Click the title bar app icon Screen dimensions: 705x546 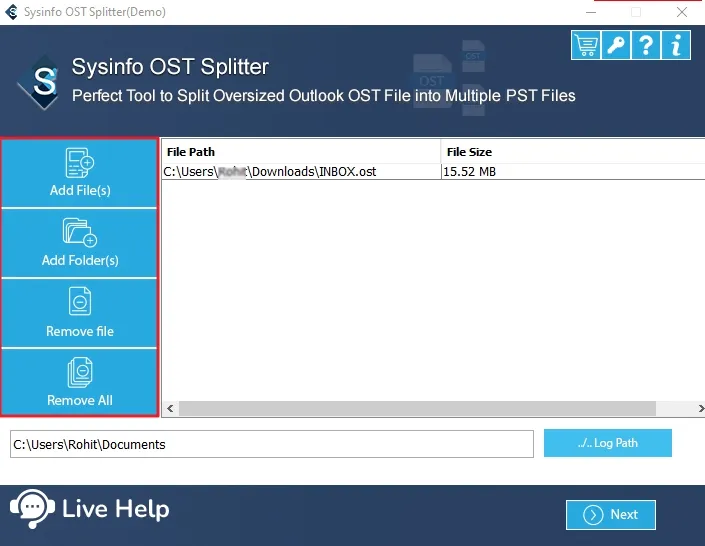(x=12, y=12)
